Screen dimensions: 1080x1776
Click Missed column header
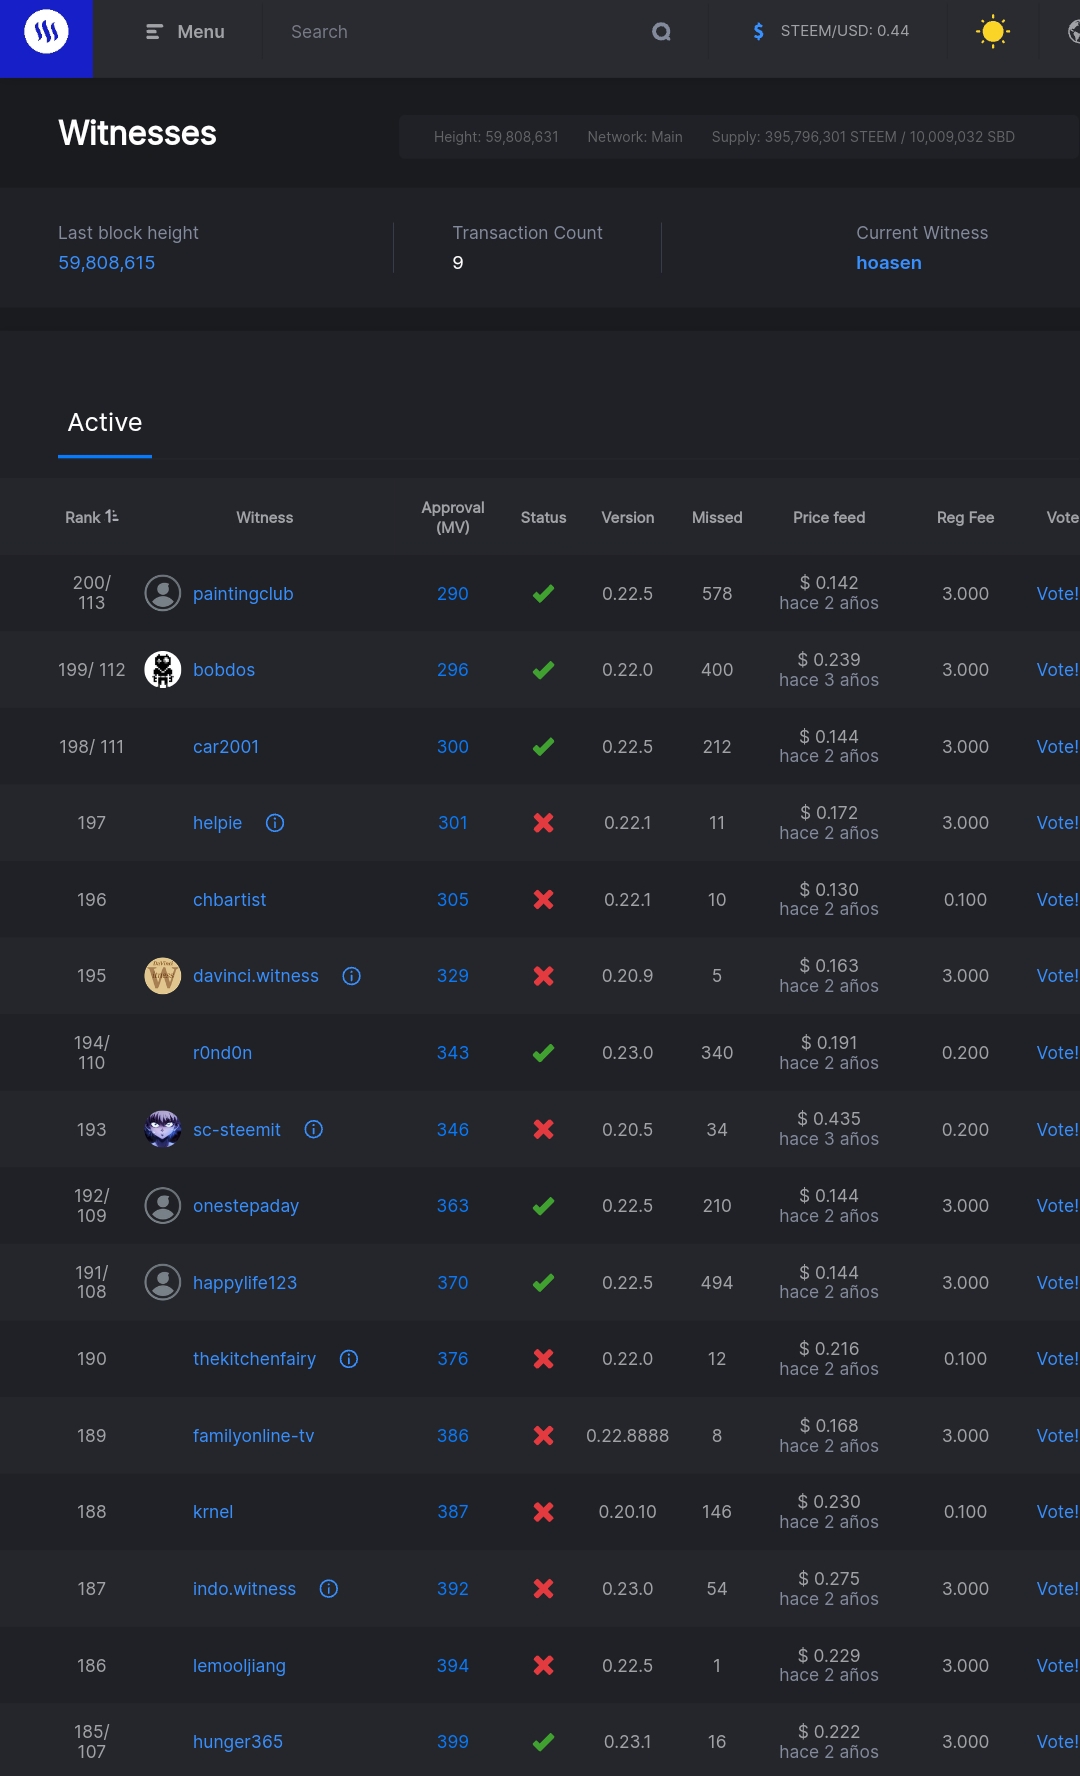coord(717,517)
